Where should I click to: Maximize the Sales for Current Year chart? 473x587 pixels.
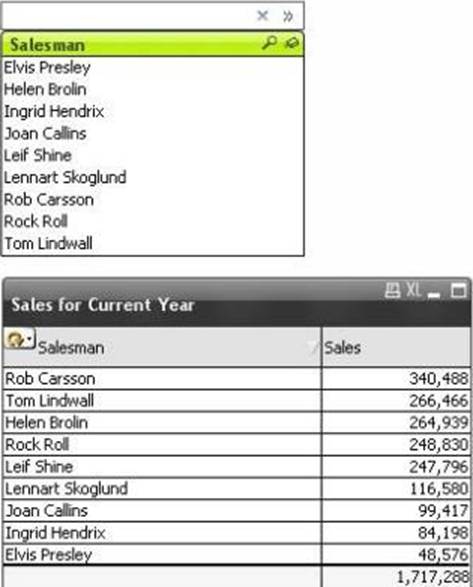(458, 291)
